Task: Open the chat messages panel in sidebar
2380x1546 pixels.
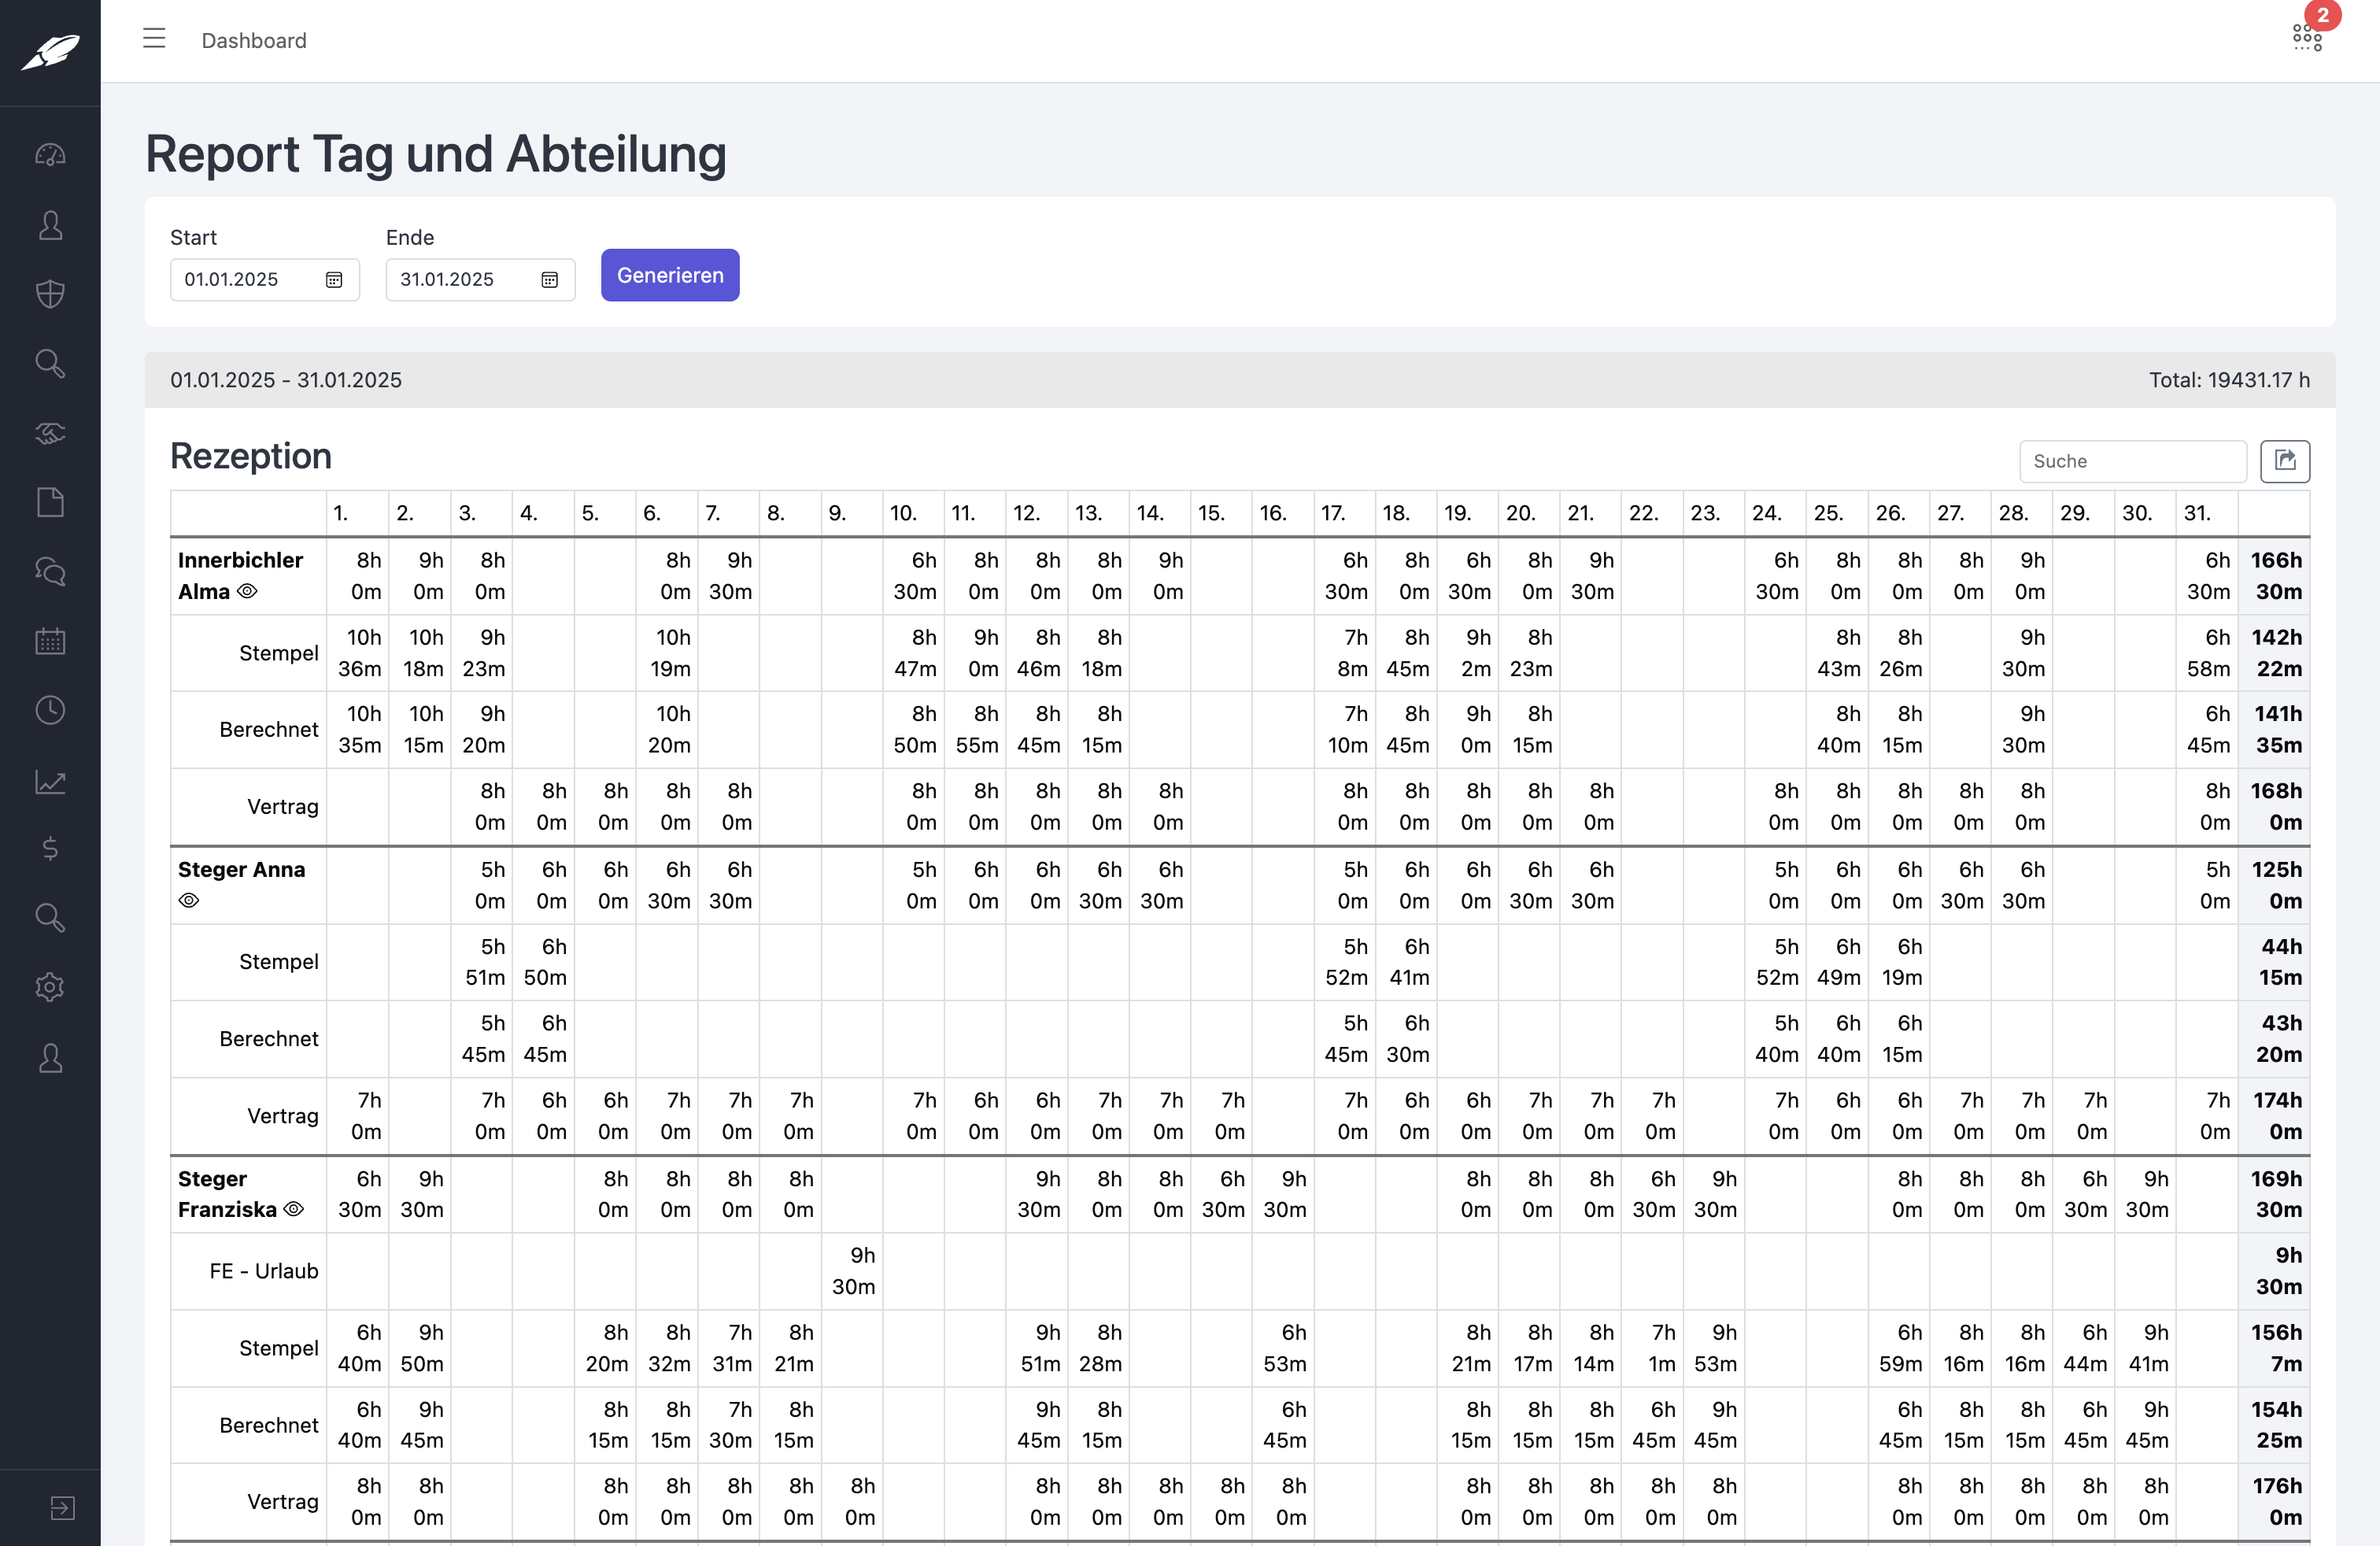Action: (49, 571)
